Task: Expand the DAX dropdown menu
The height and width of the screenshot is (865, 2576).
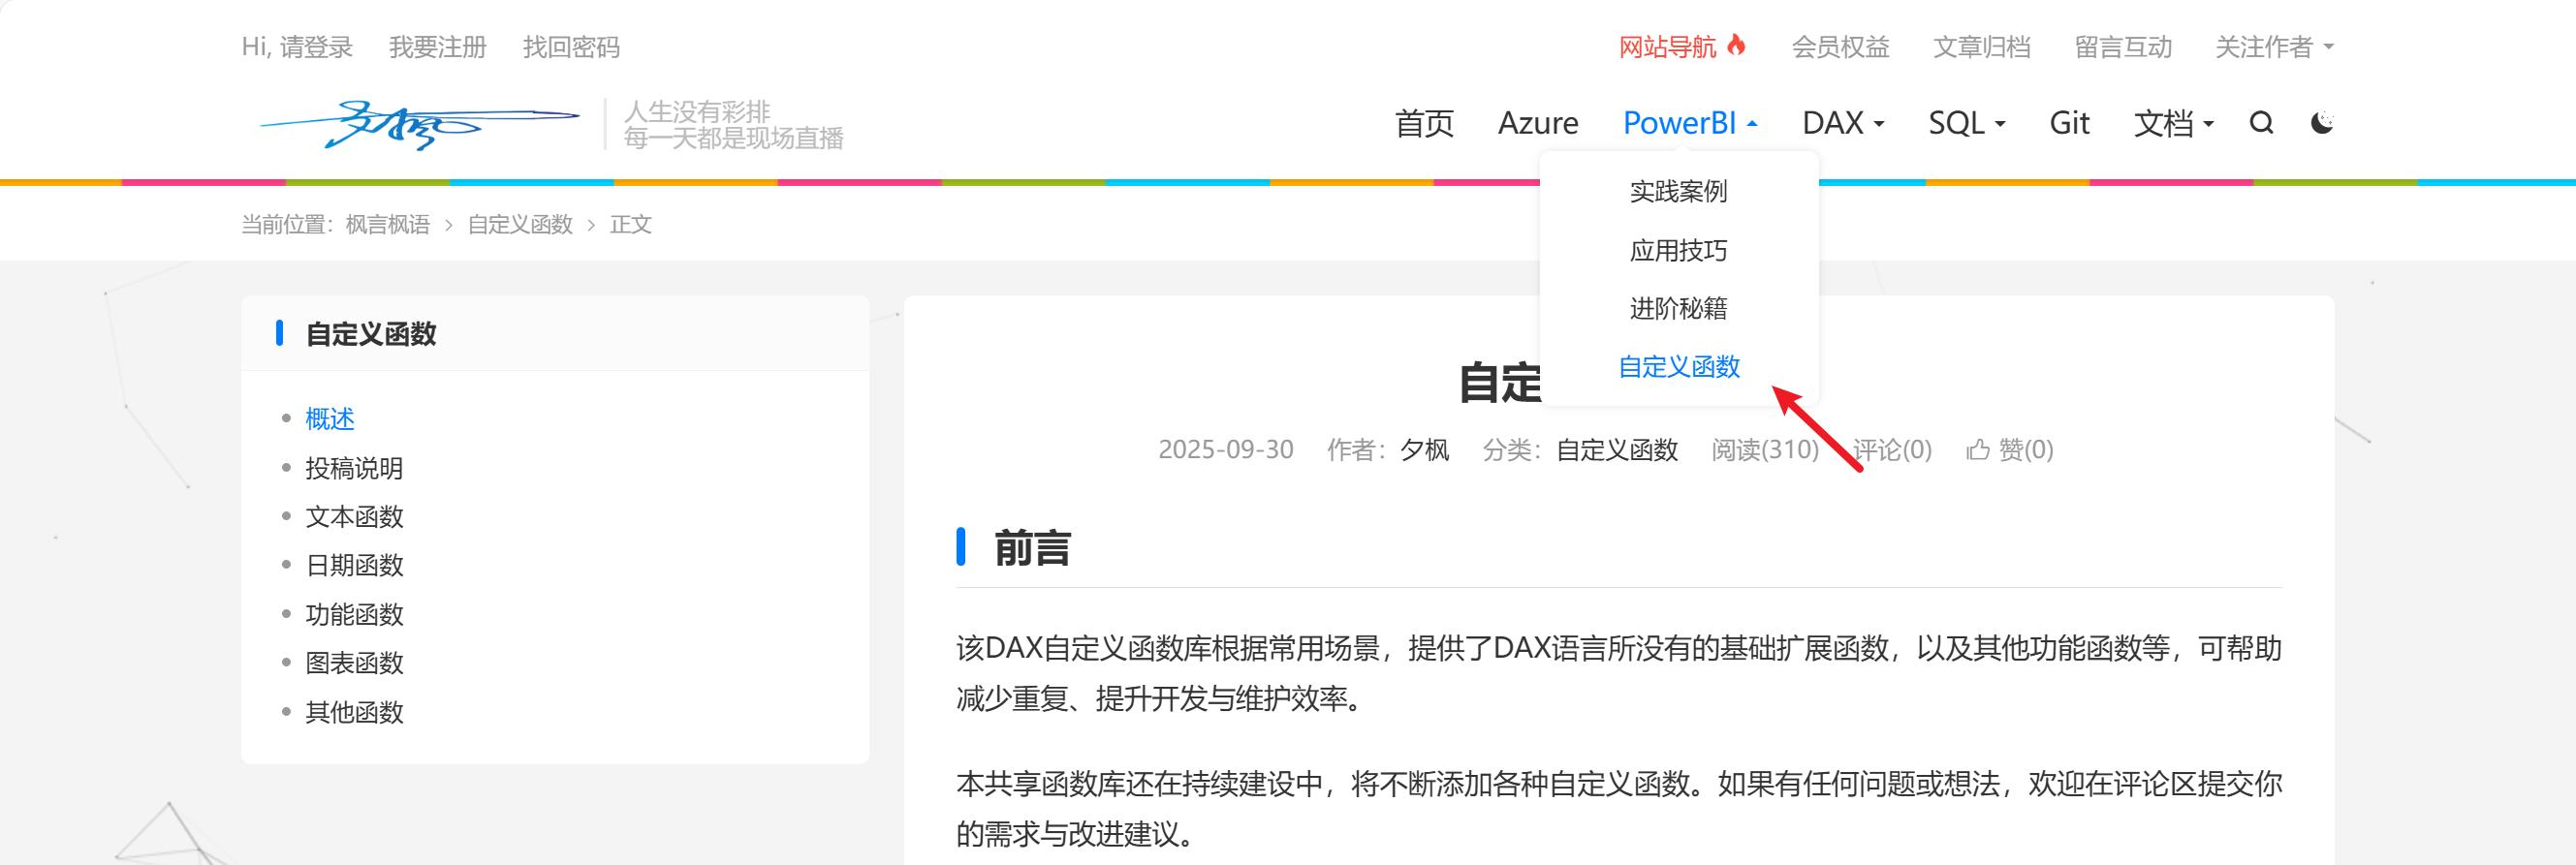Action: click(x=1842, y=123)
